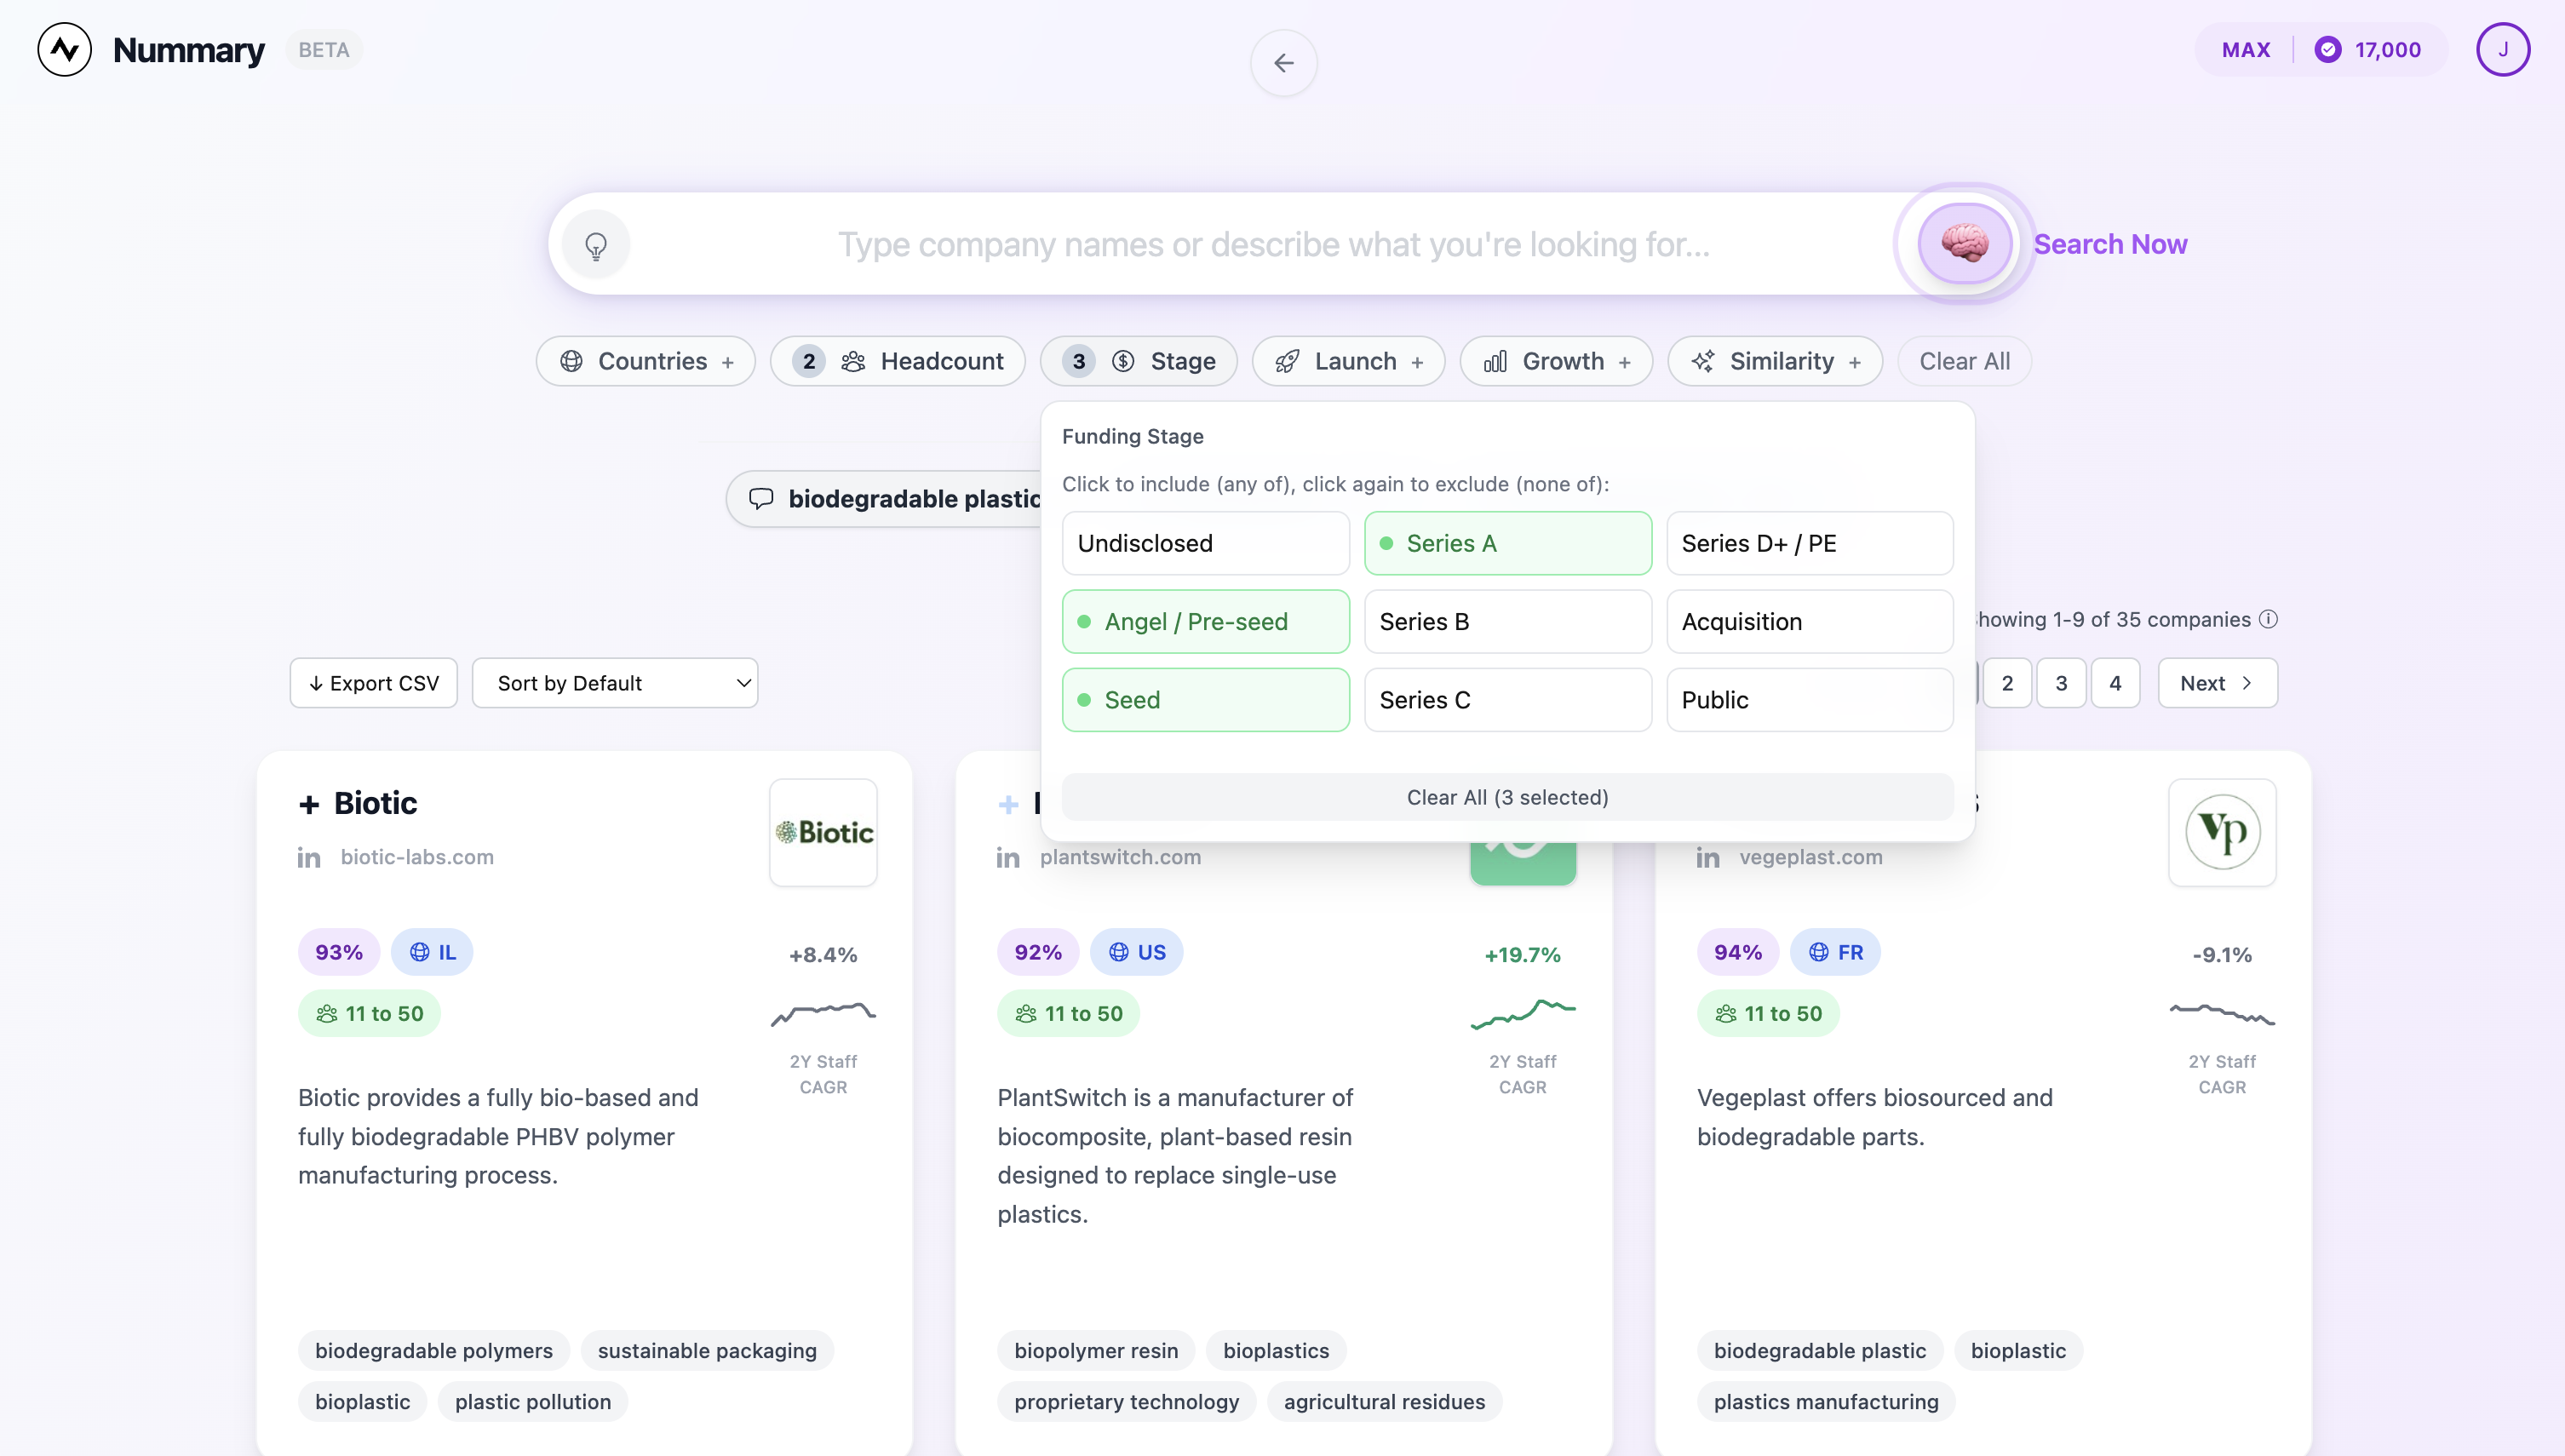Open the Sort by Default dropdown

[615, 683]
